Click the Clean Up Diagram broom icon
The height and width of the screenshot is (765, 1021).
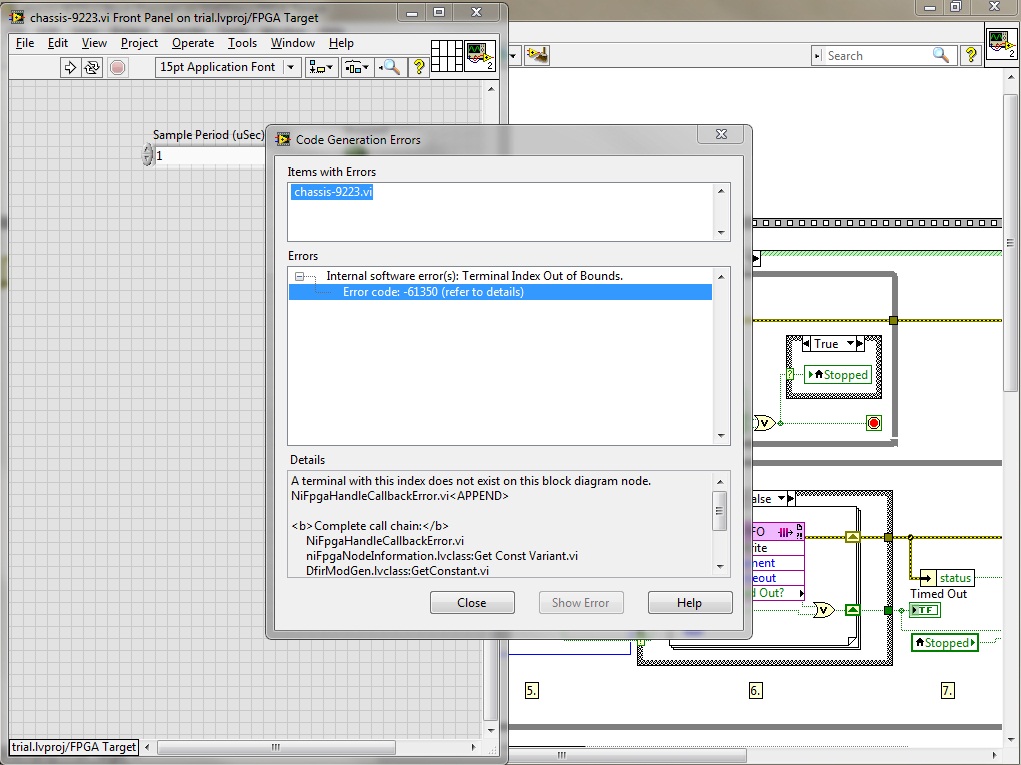pos(537,55)
